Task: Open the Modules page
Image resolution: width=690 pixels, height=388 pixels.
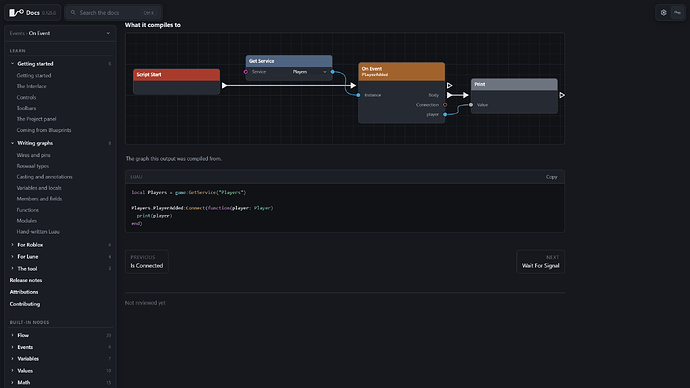Action: (27, 221)
